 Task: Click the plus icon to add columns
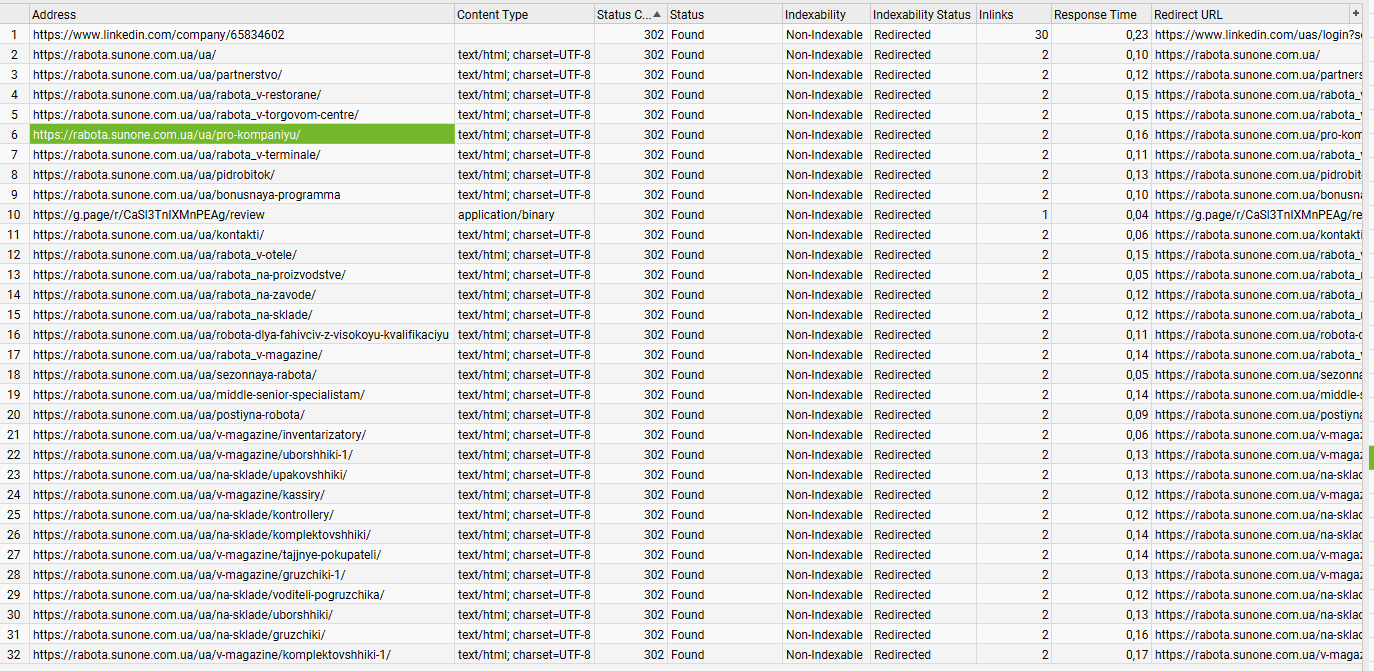click(x=1356, y=14)
